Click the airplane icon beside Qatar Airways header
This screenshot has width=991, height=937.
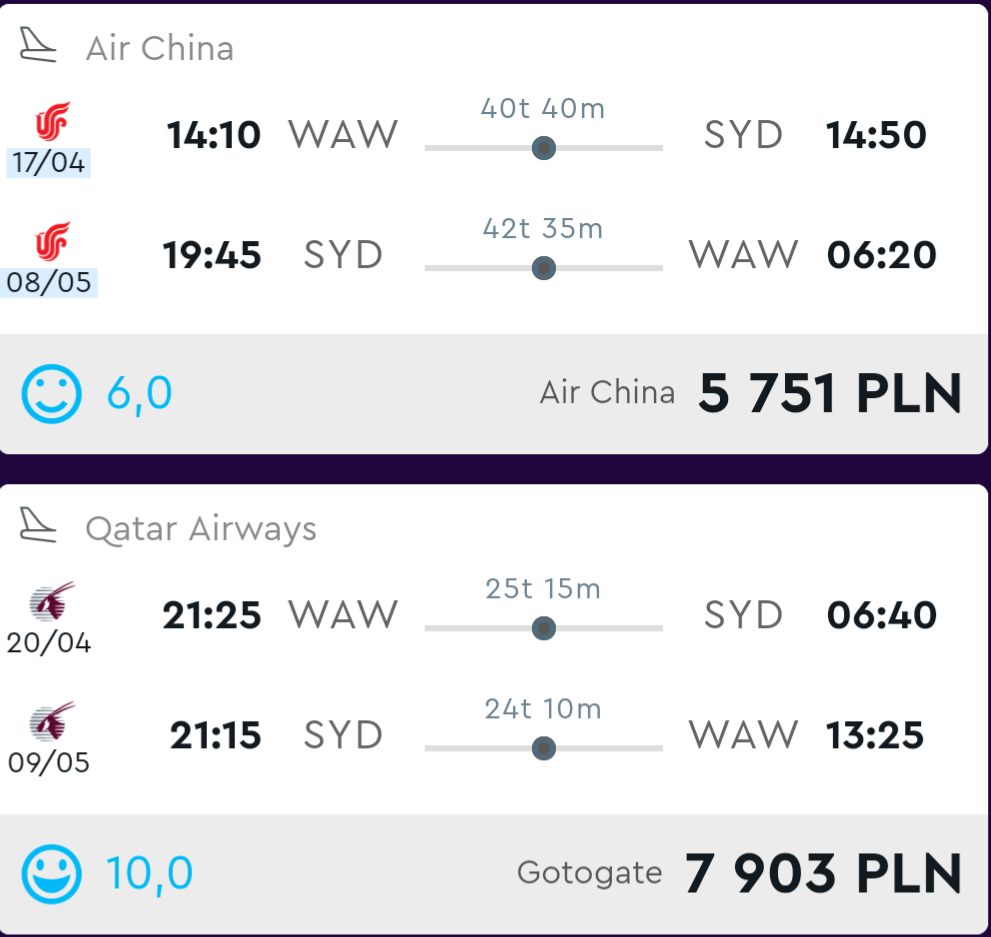coord(38,525)
